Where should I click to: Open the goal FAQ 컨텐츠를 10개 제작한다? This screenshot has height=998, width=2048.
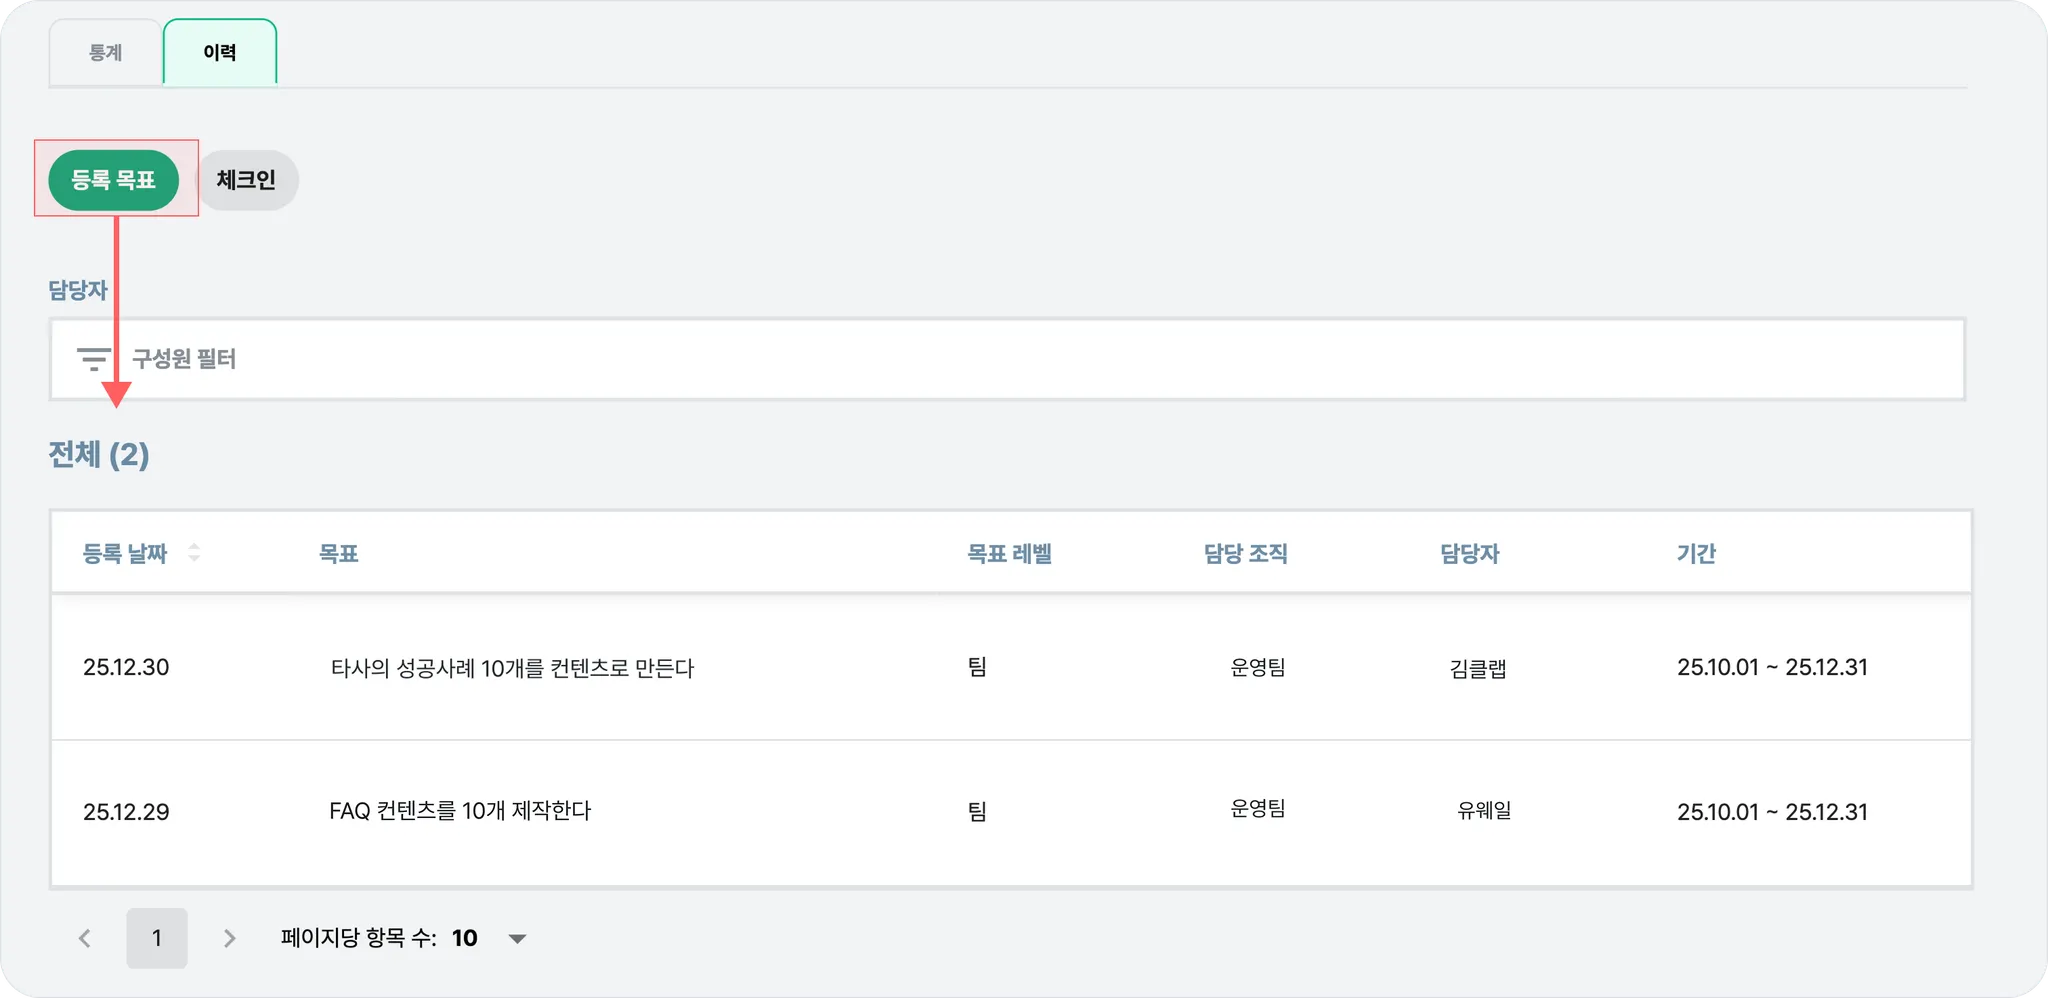[x=460, y=811]
